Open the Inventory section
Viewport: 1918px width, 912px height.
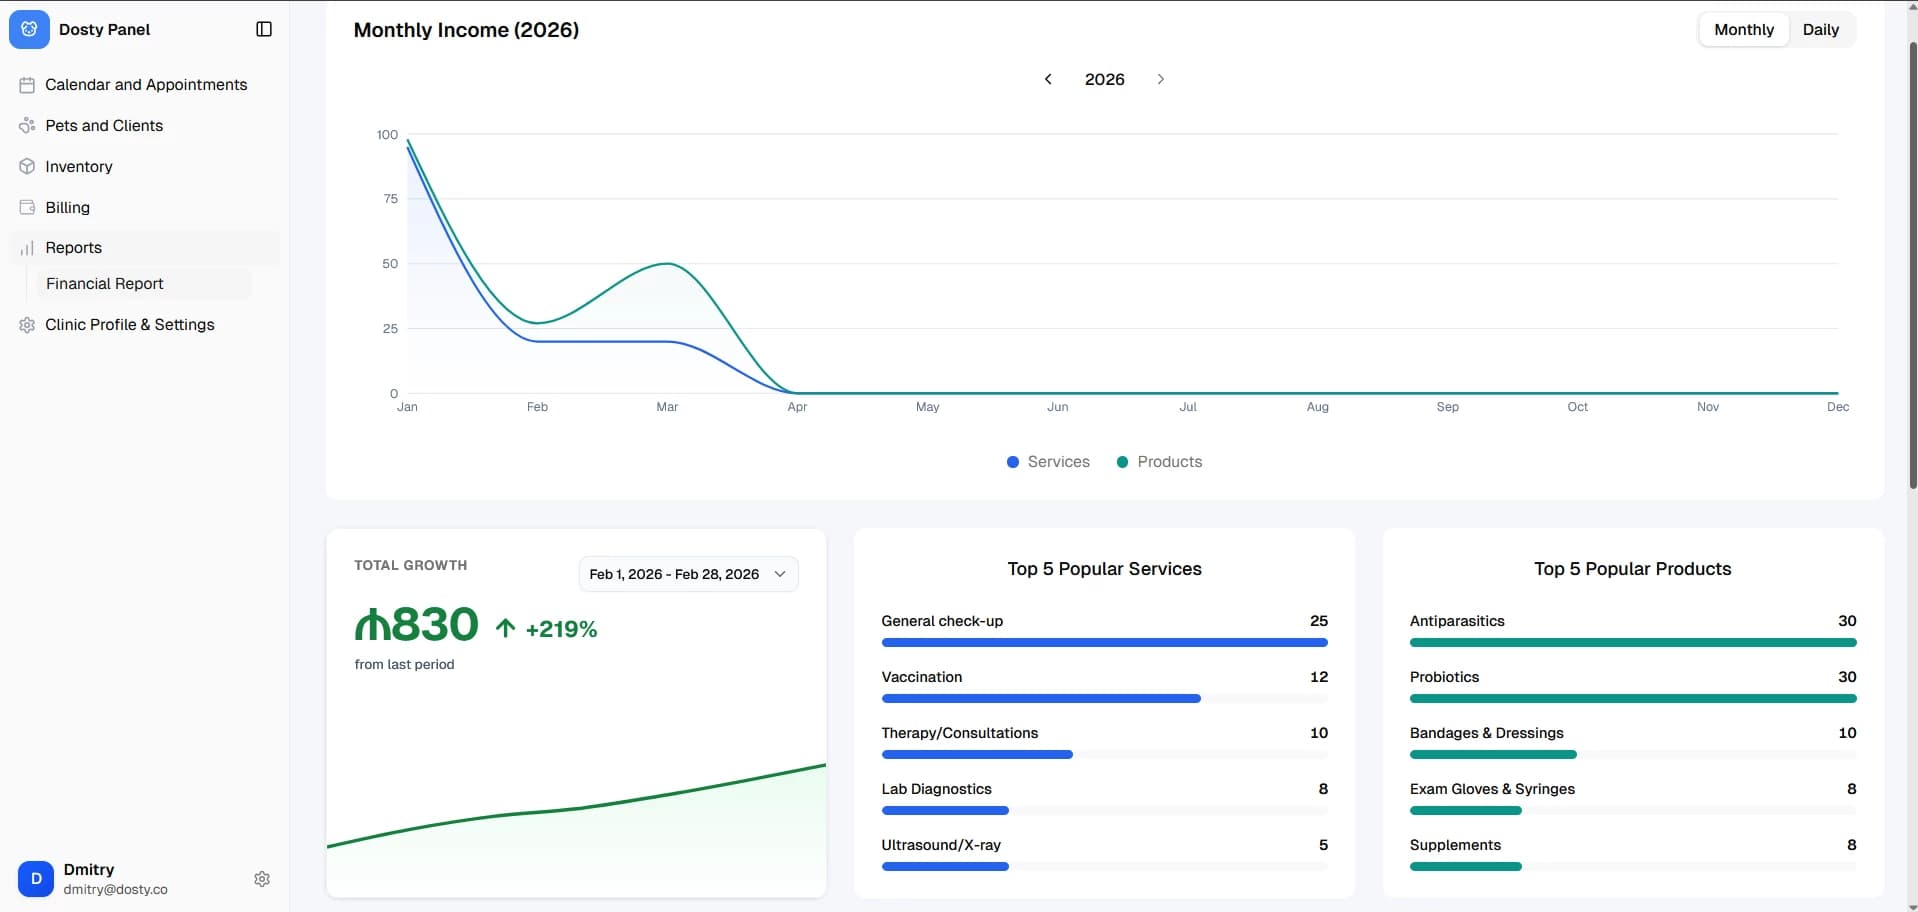pyautogui.click(x=80, y=166)
